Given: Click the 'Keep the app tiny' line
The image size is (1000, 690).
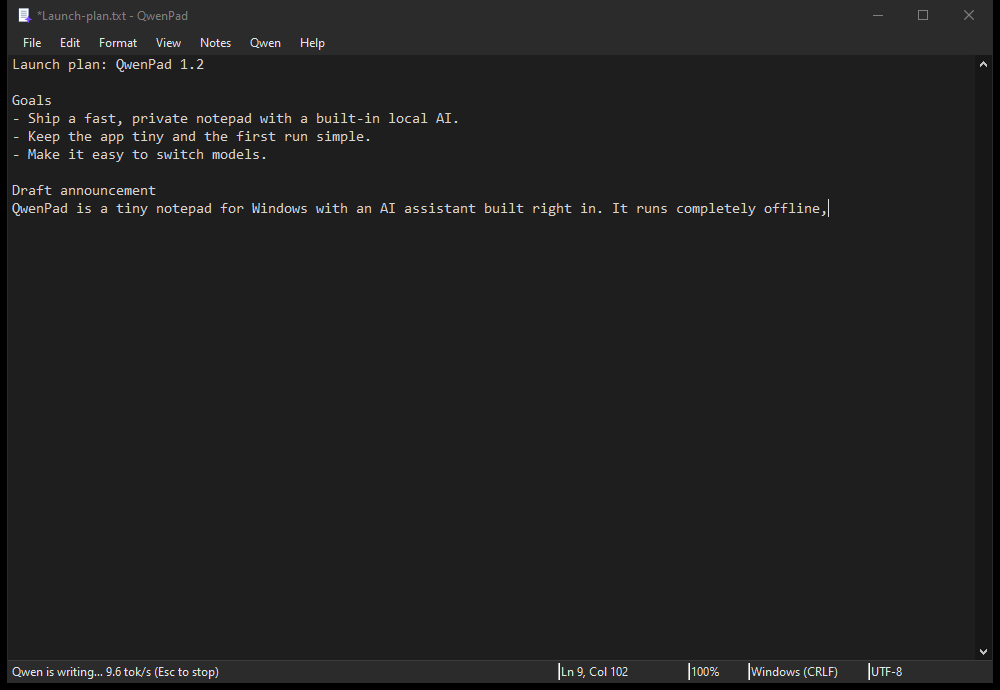Looking at the screenshot, I should tap(191, 136).
